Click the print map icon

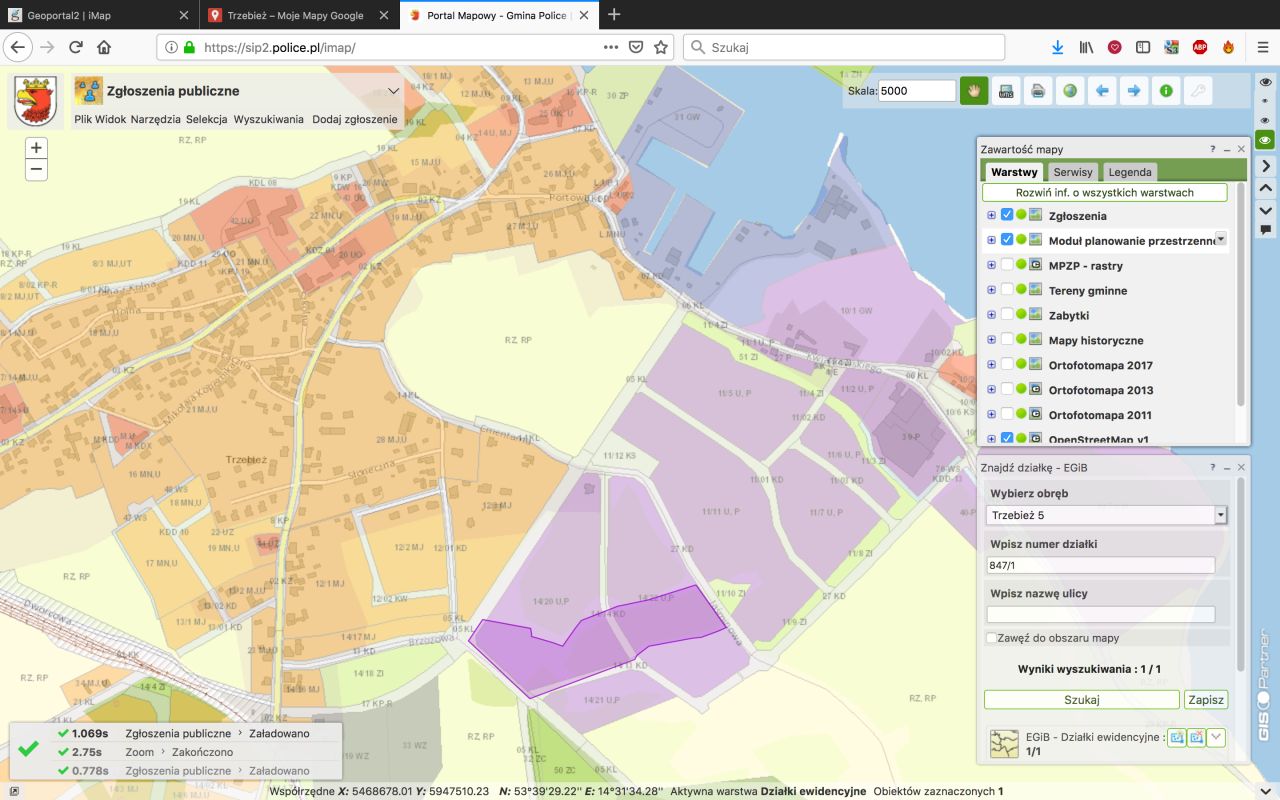click(1038, 91)
